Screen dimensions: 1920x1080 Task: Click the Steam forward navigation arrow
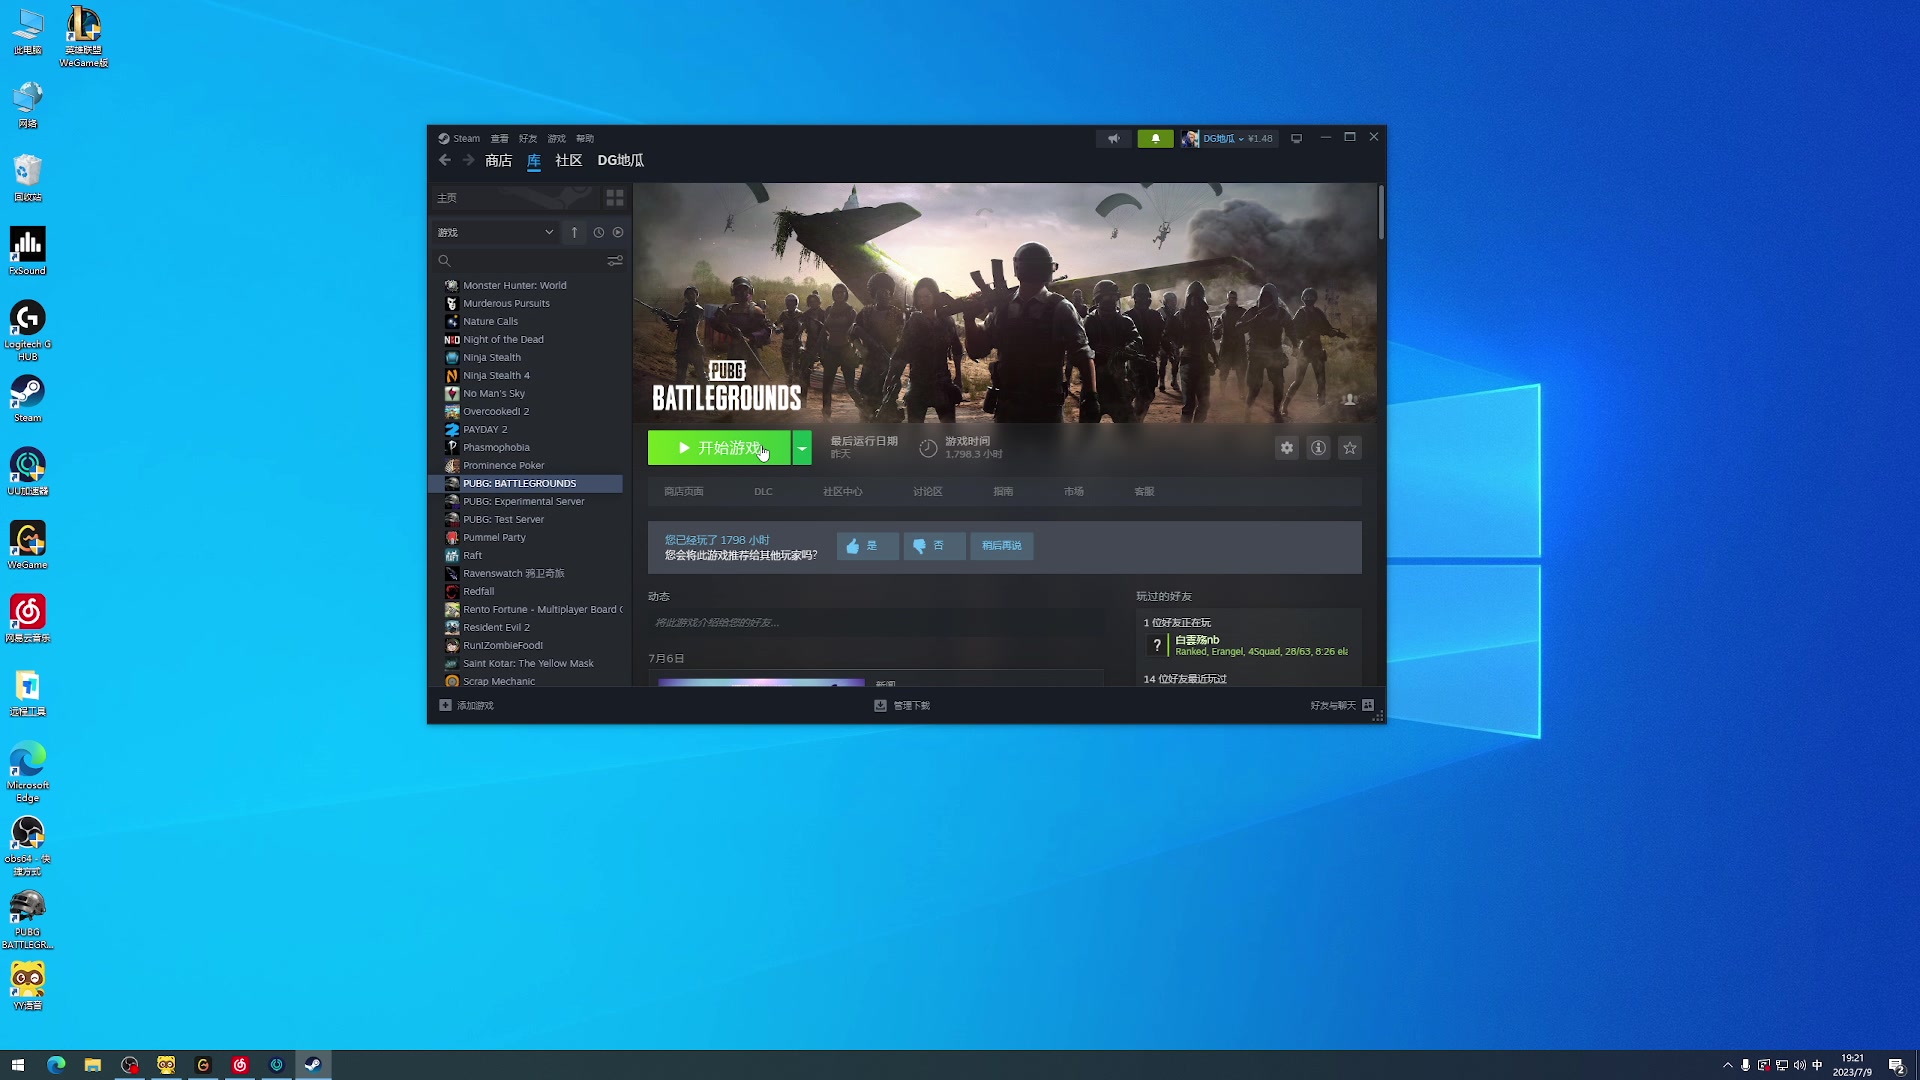click(468, 160)
